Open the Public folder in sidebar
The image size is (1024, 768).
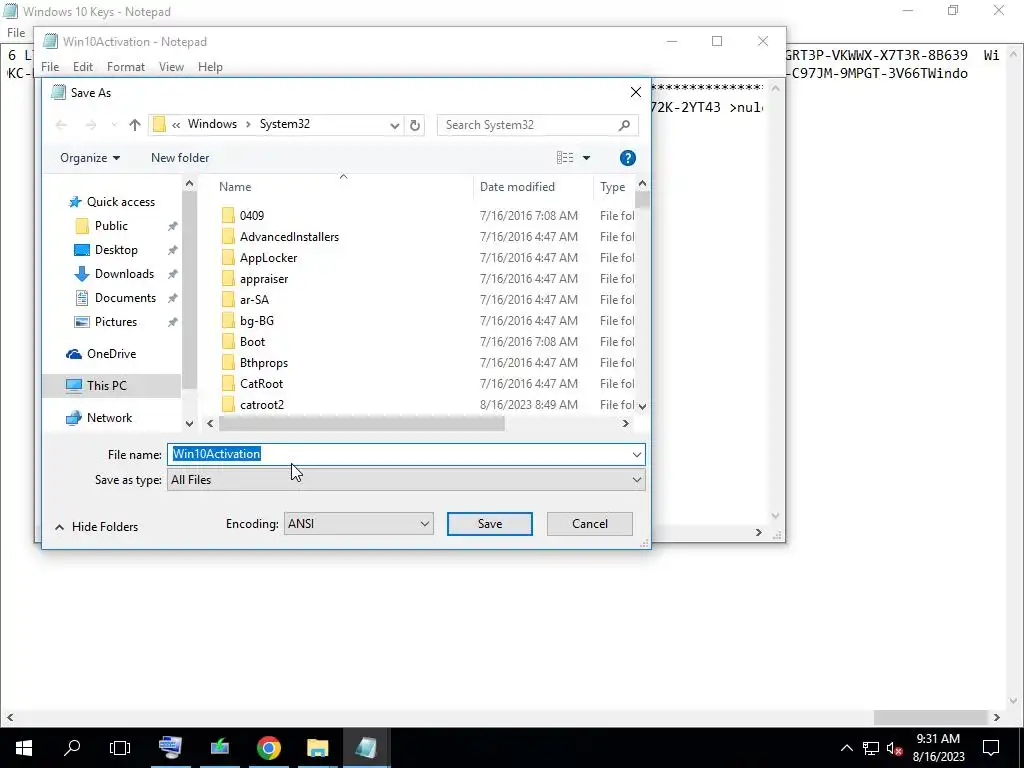[111, 226]
